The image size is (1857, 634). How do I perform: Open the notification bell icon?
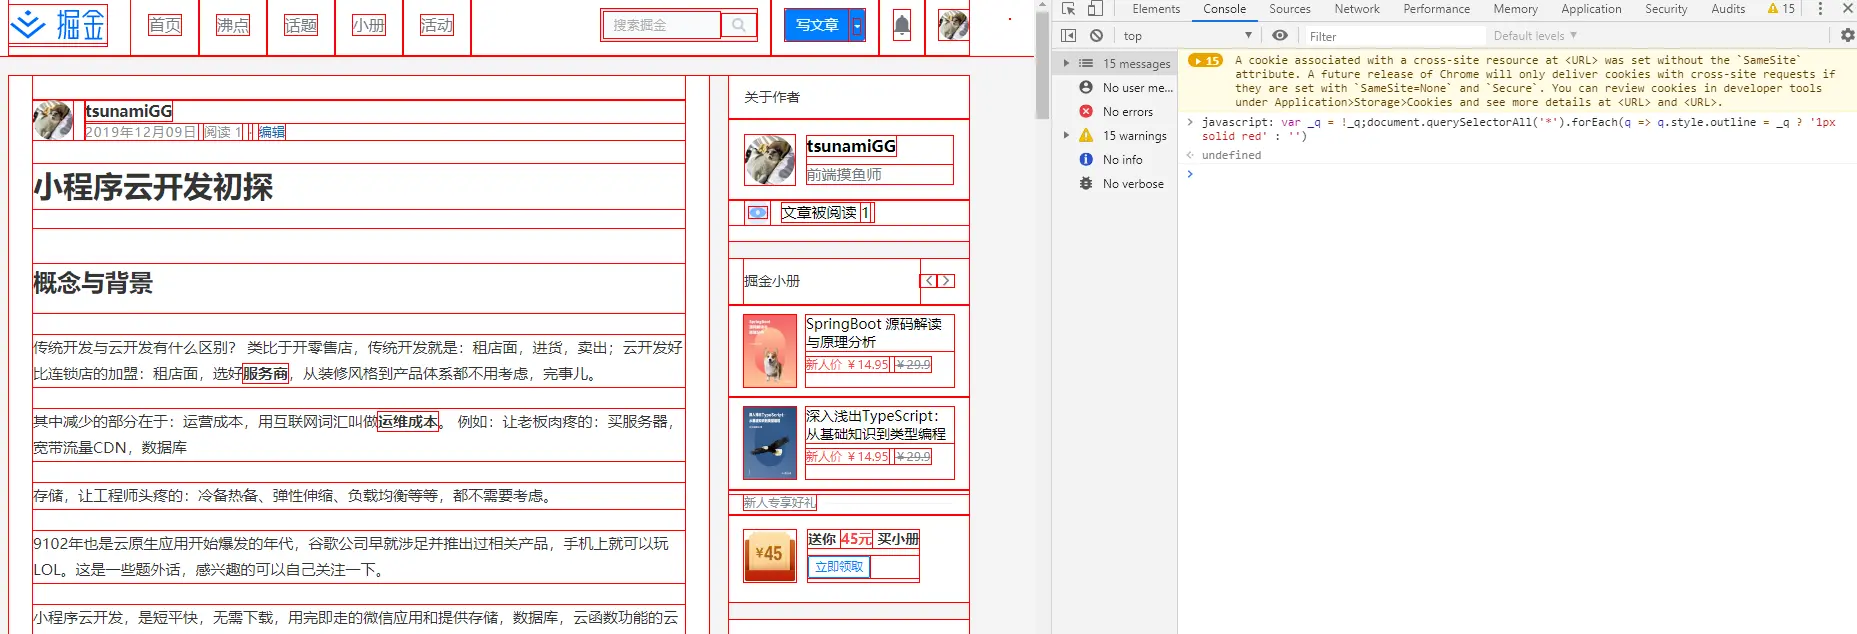[902, 25]
